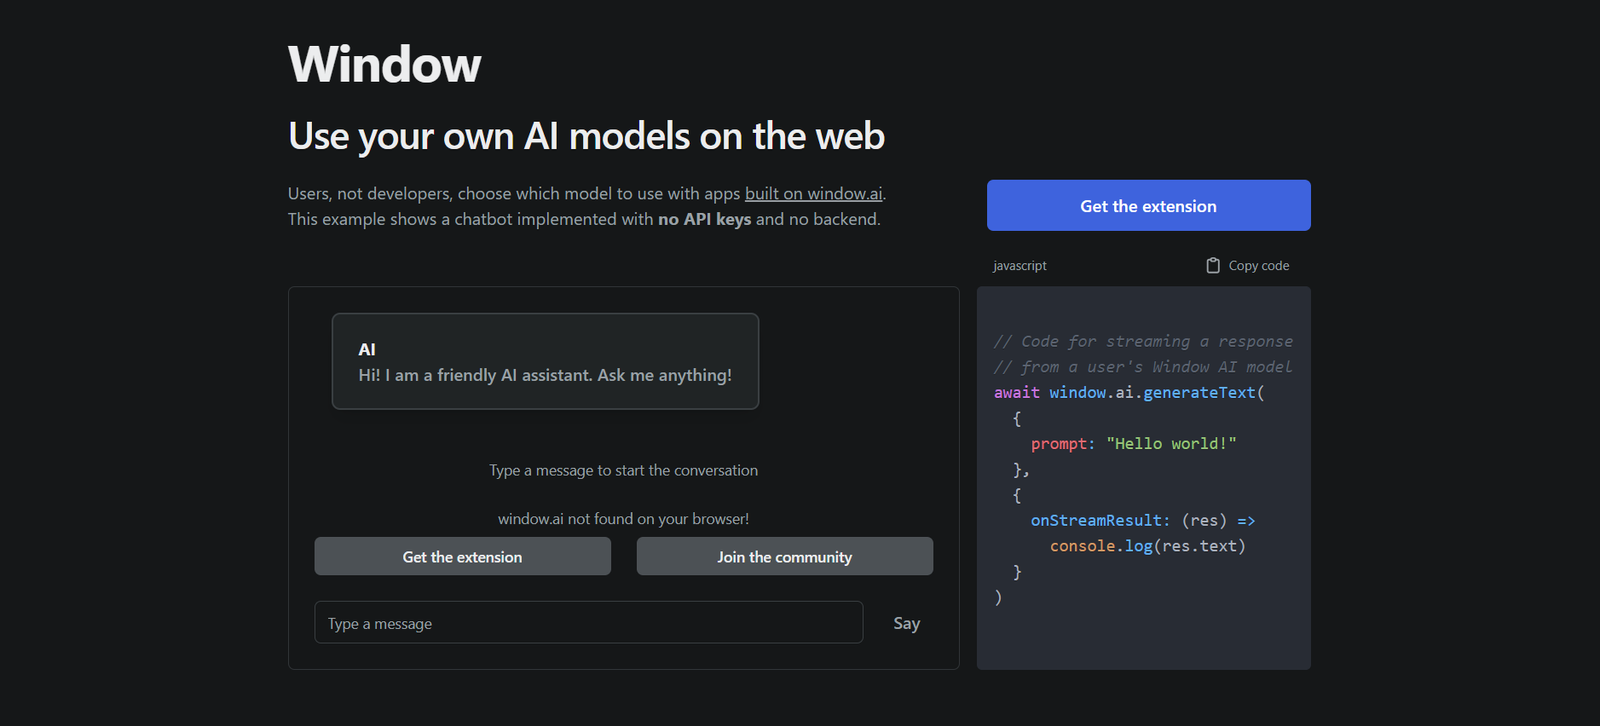Click the "Hello world!" string in code
Screen dimensions: 1600x726
[1171, 444]
